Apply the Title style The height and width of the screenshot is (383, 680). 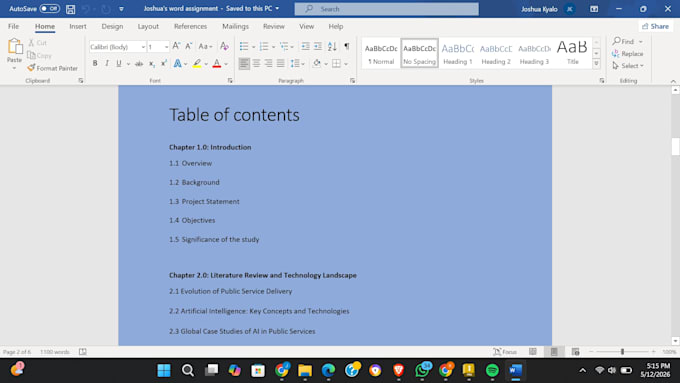(x=572, y=53)
